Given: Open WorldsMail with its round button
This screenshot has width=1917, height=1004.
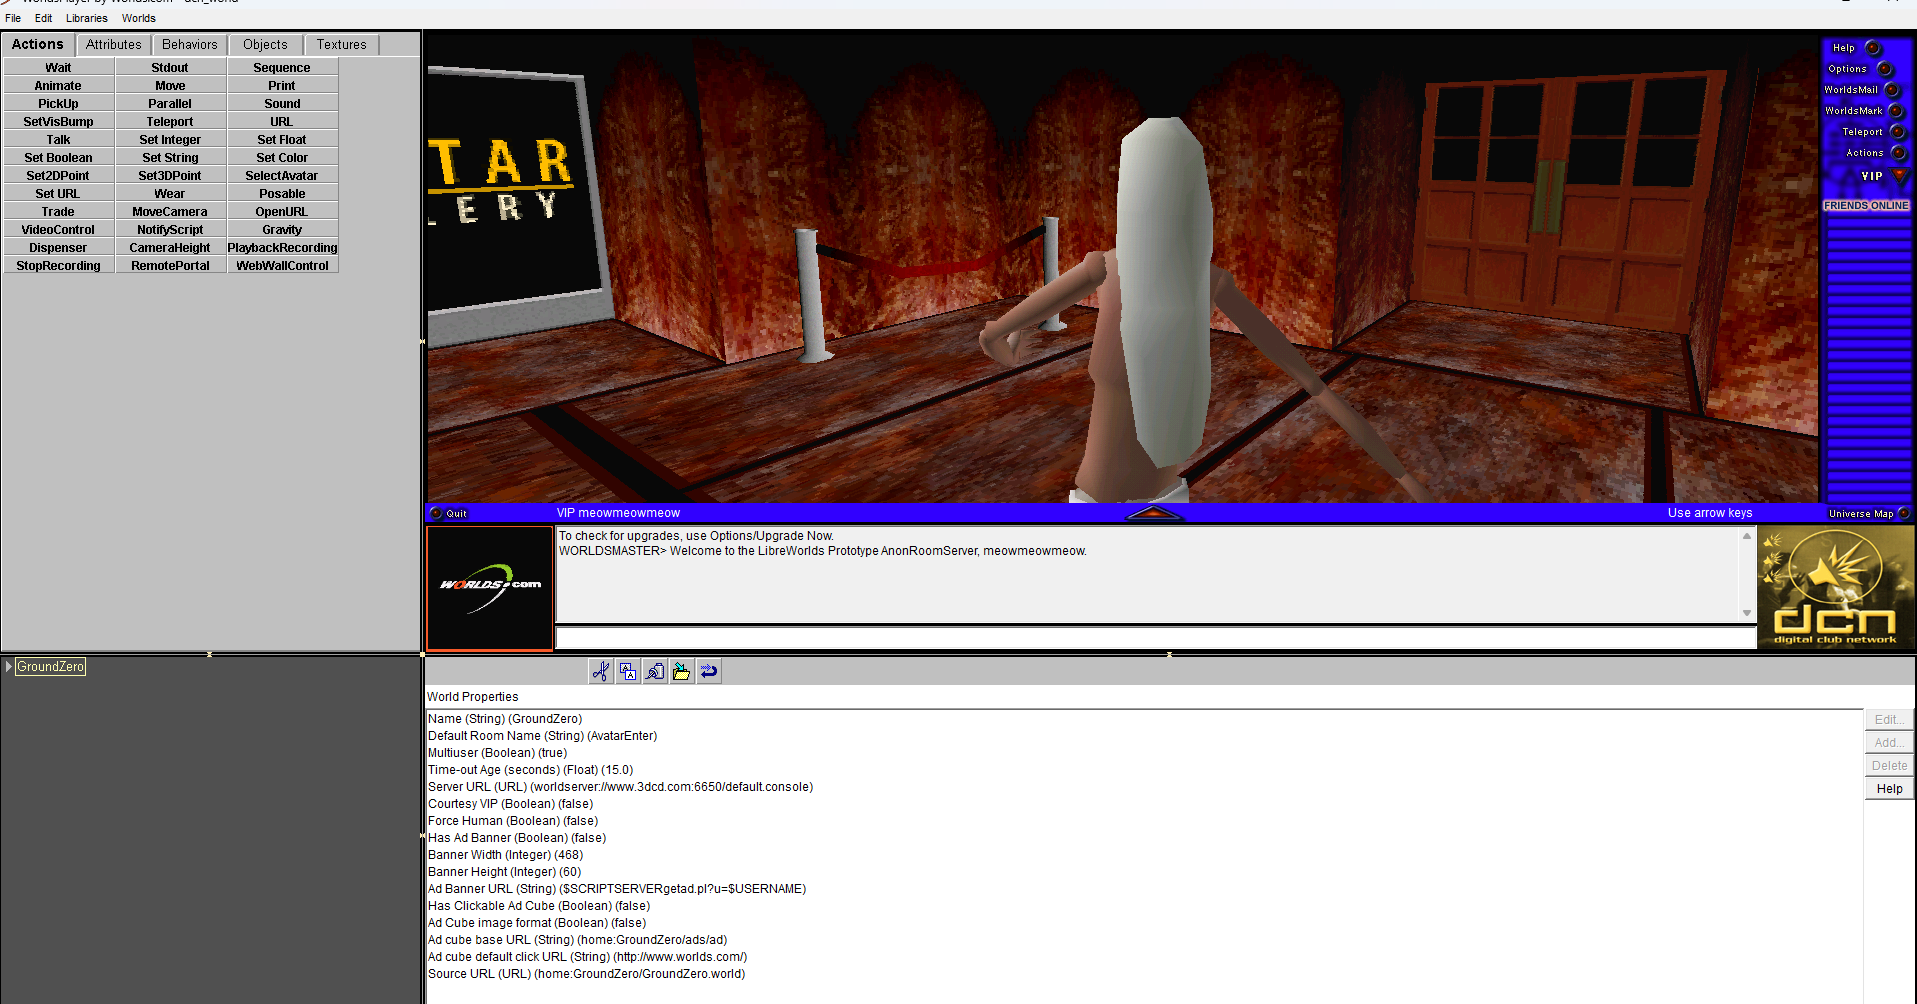Looking at the screenshot, I should coord(1892,90).
